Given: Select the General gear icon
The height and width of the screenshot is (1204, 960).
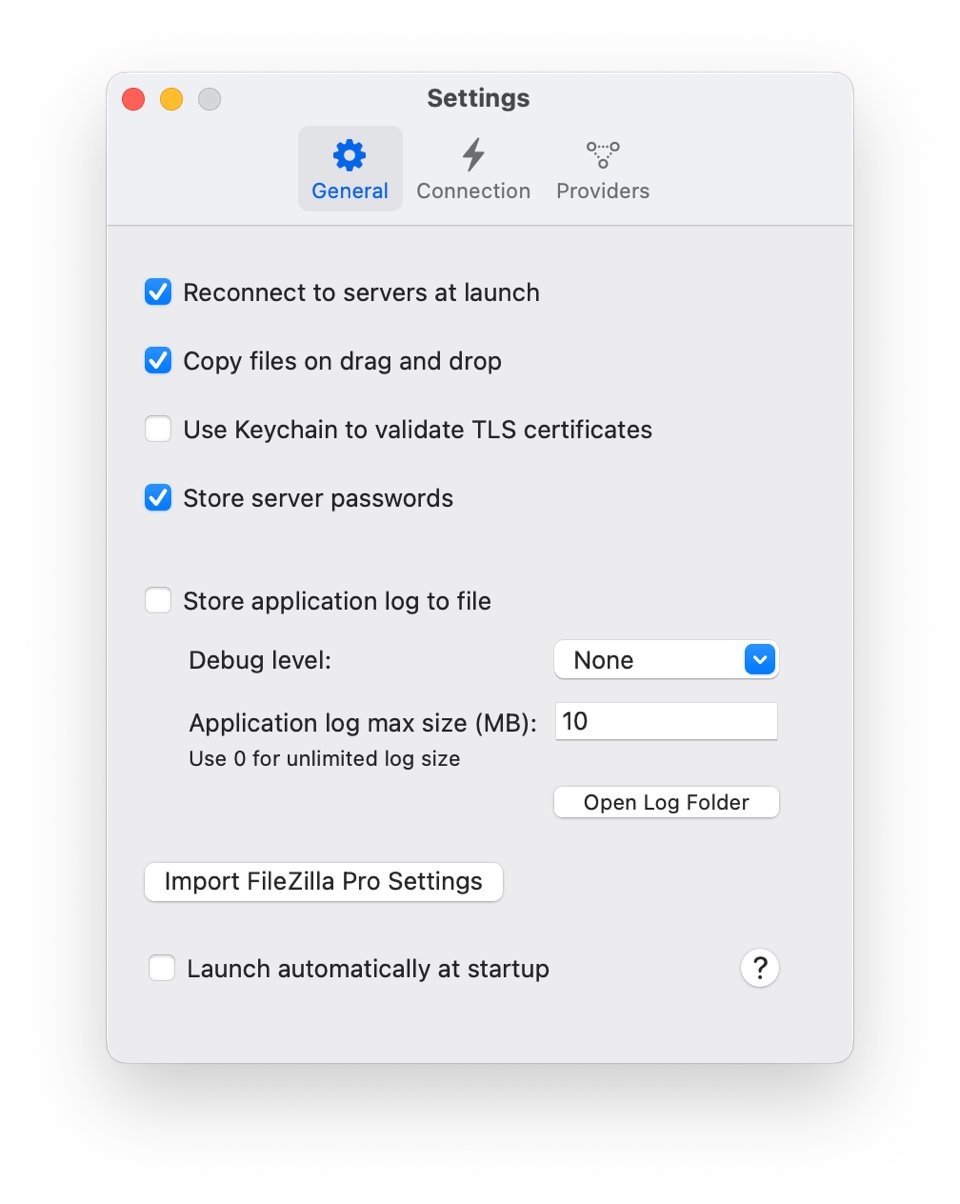Looking at the screenshot, I should pos(349,155).
